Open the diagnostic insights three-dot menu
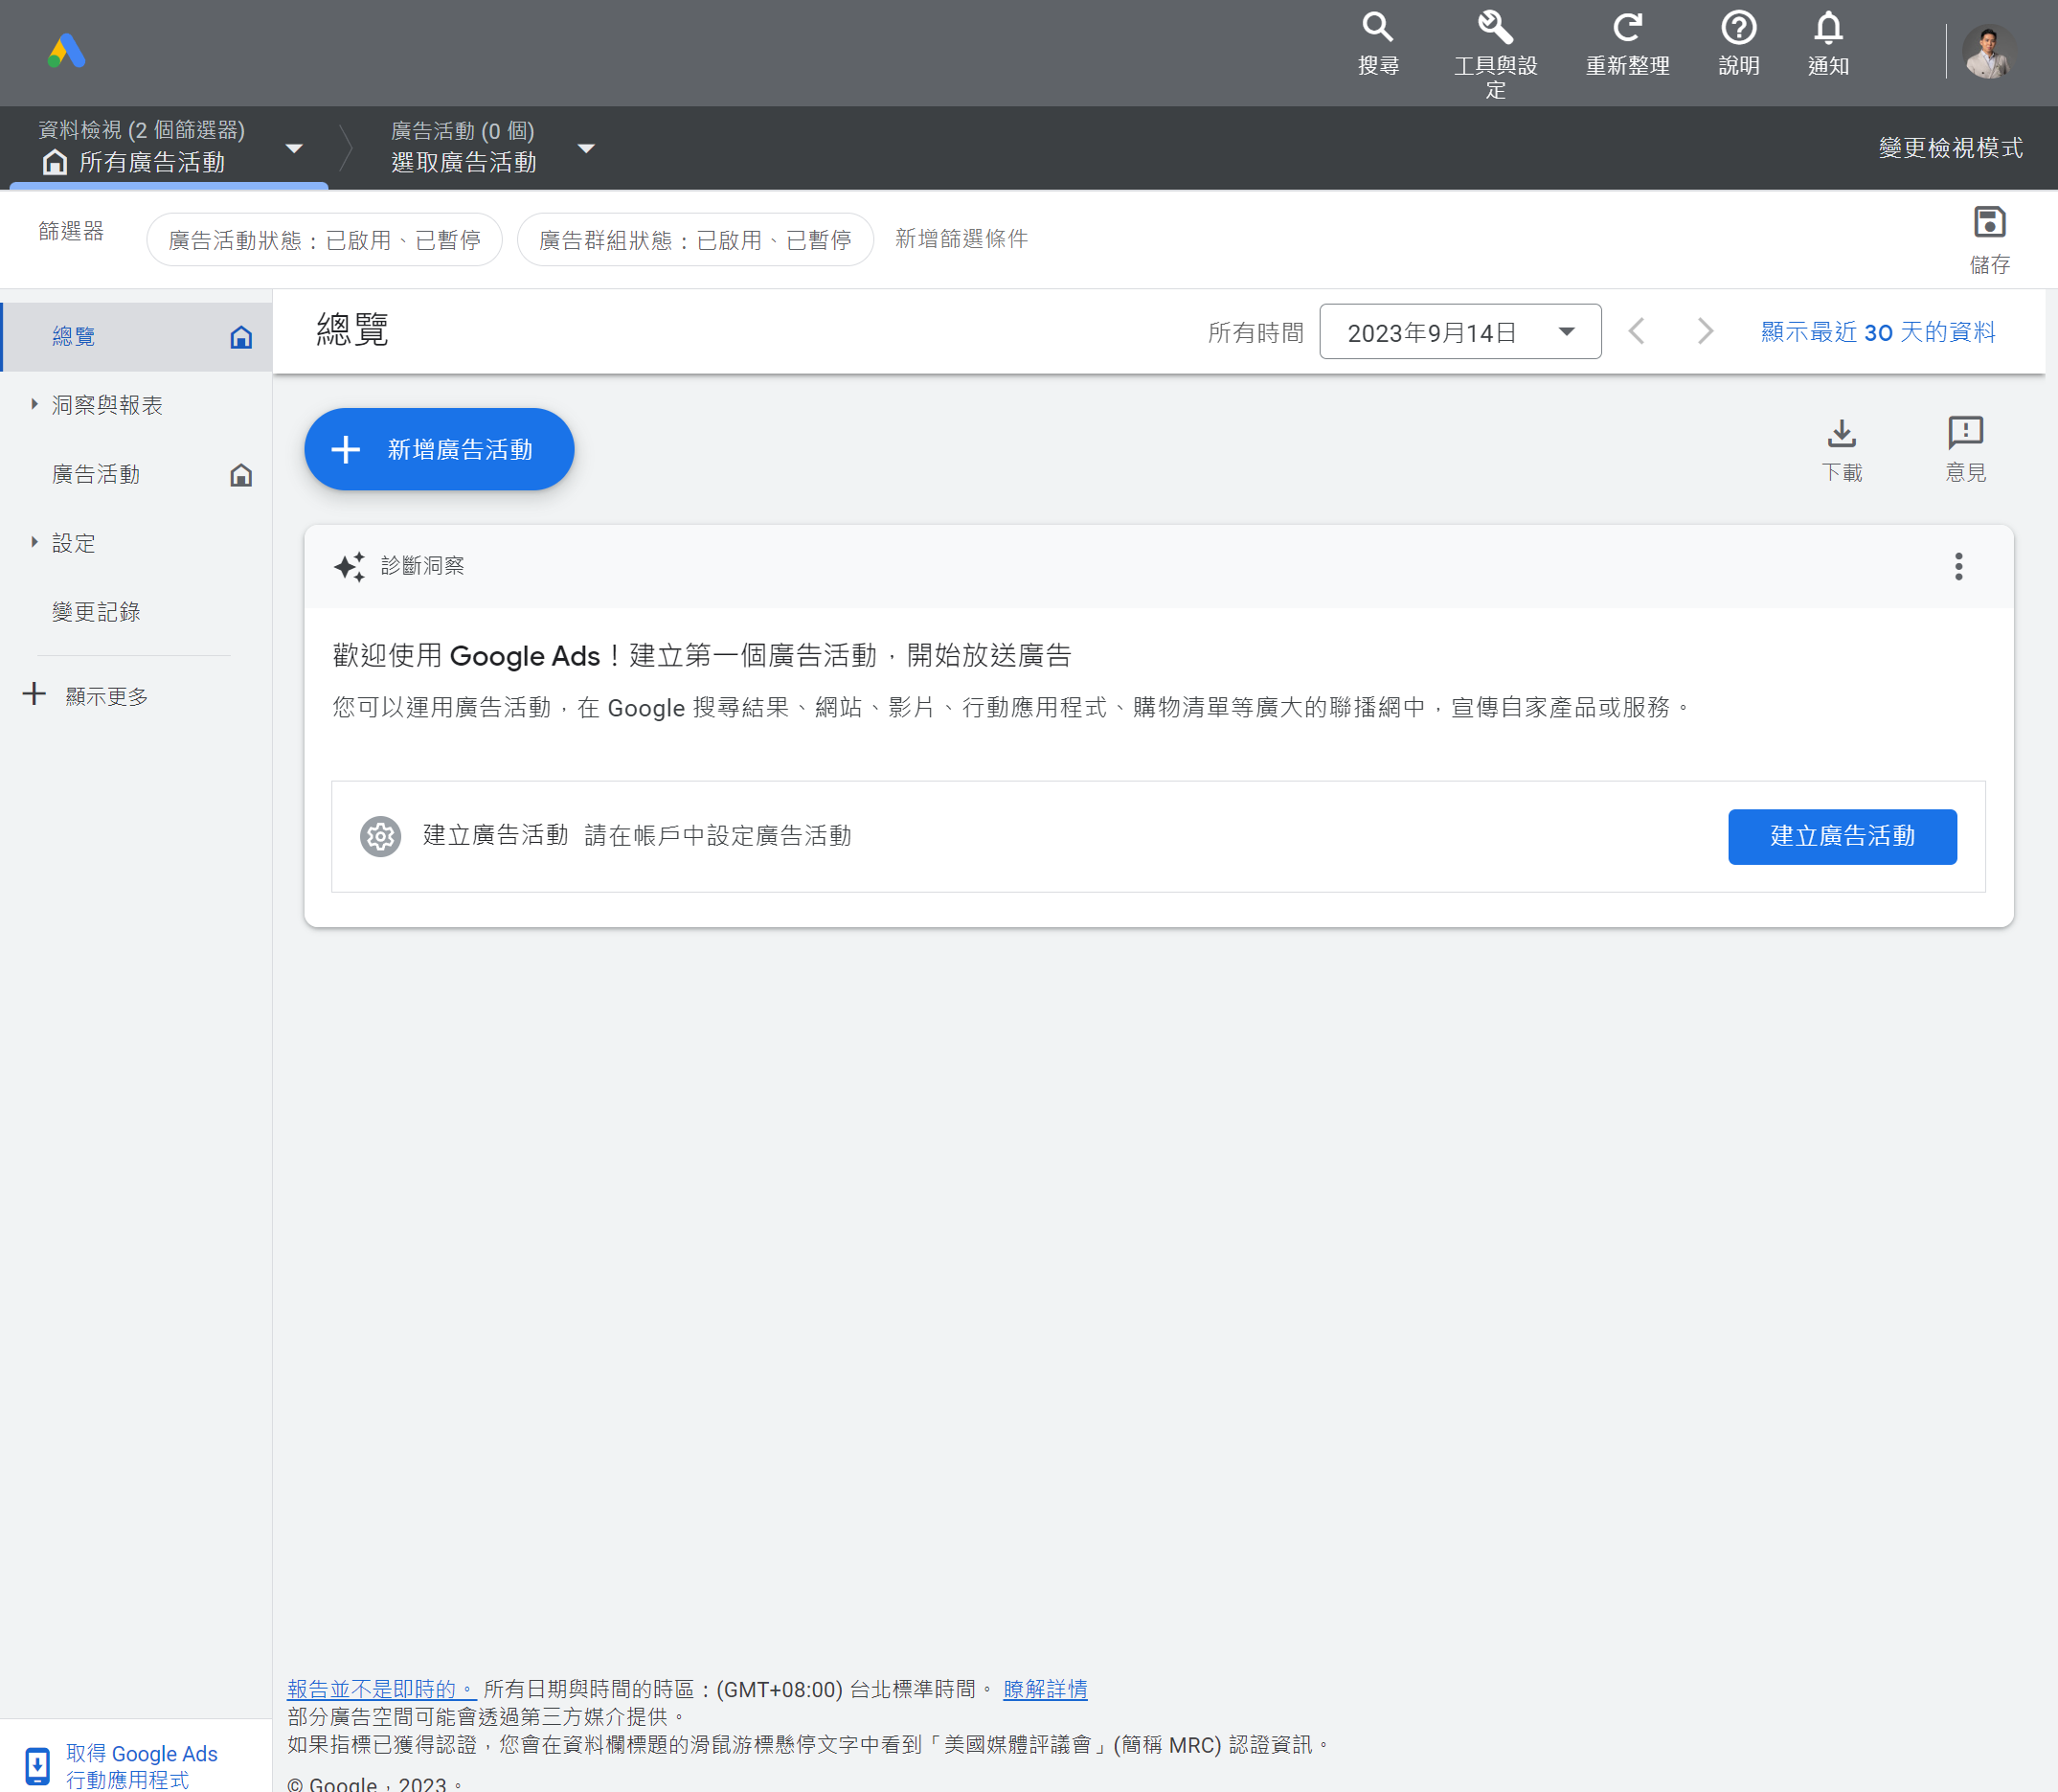Screen dimensions: 2058x1792 pyautogui.click(x=1957, y=567)
